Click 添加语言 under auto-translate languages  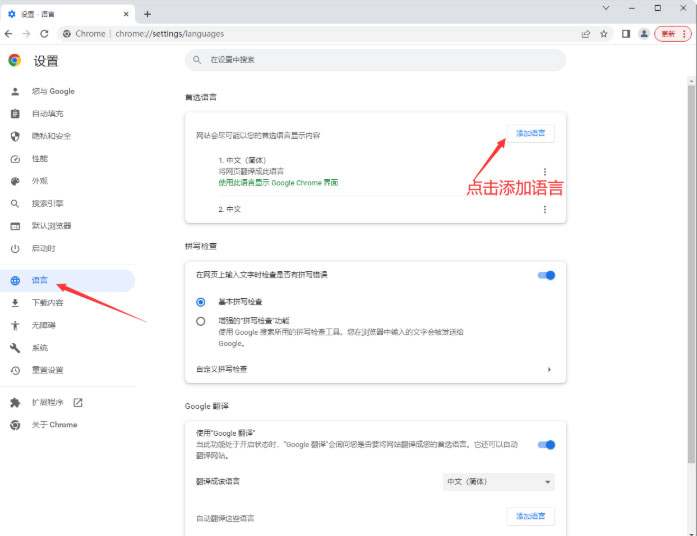coord(530,516)
